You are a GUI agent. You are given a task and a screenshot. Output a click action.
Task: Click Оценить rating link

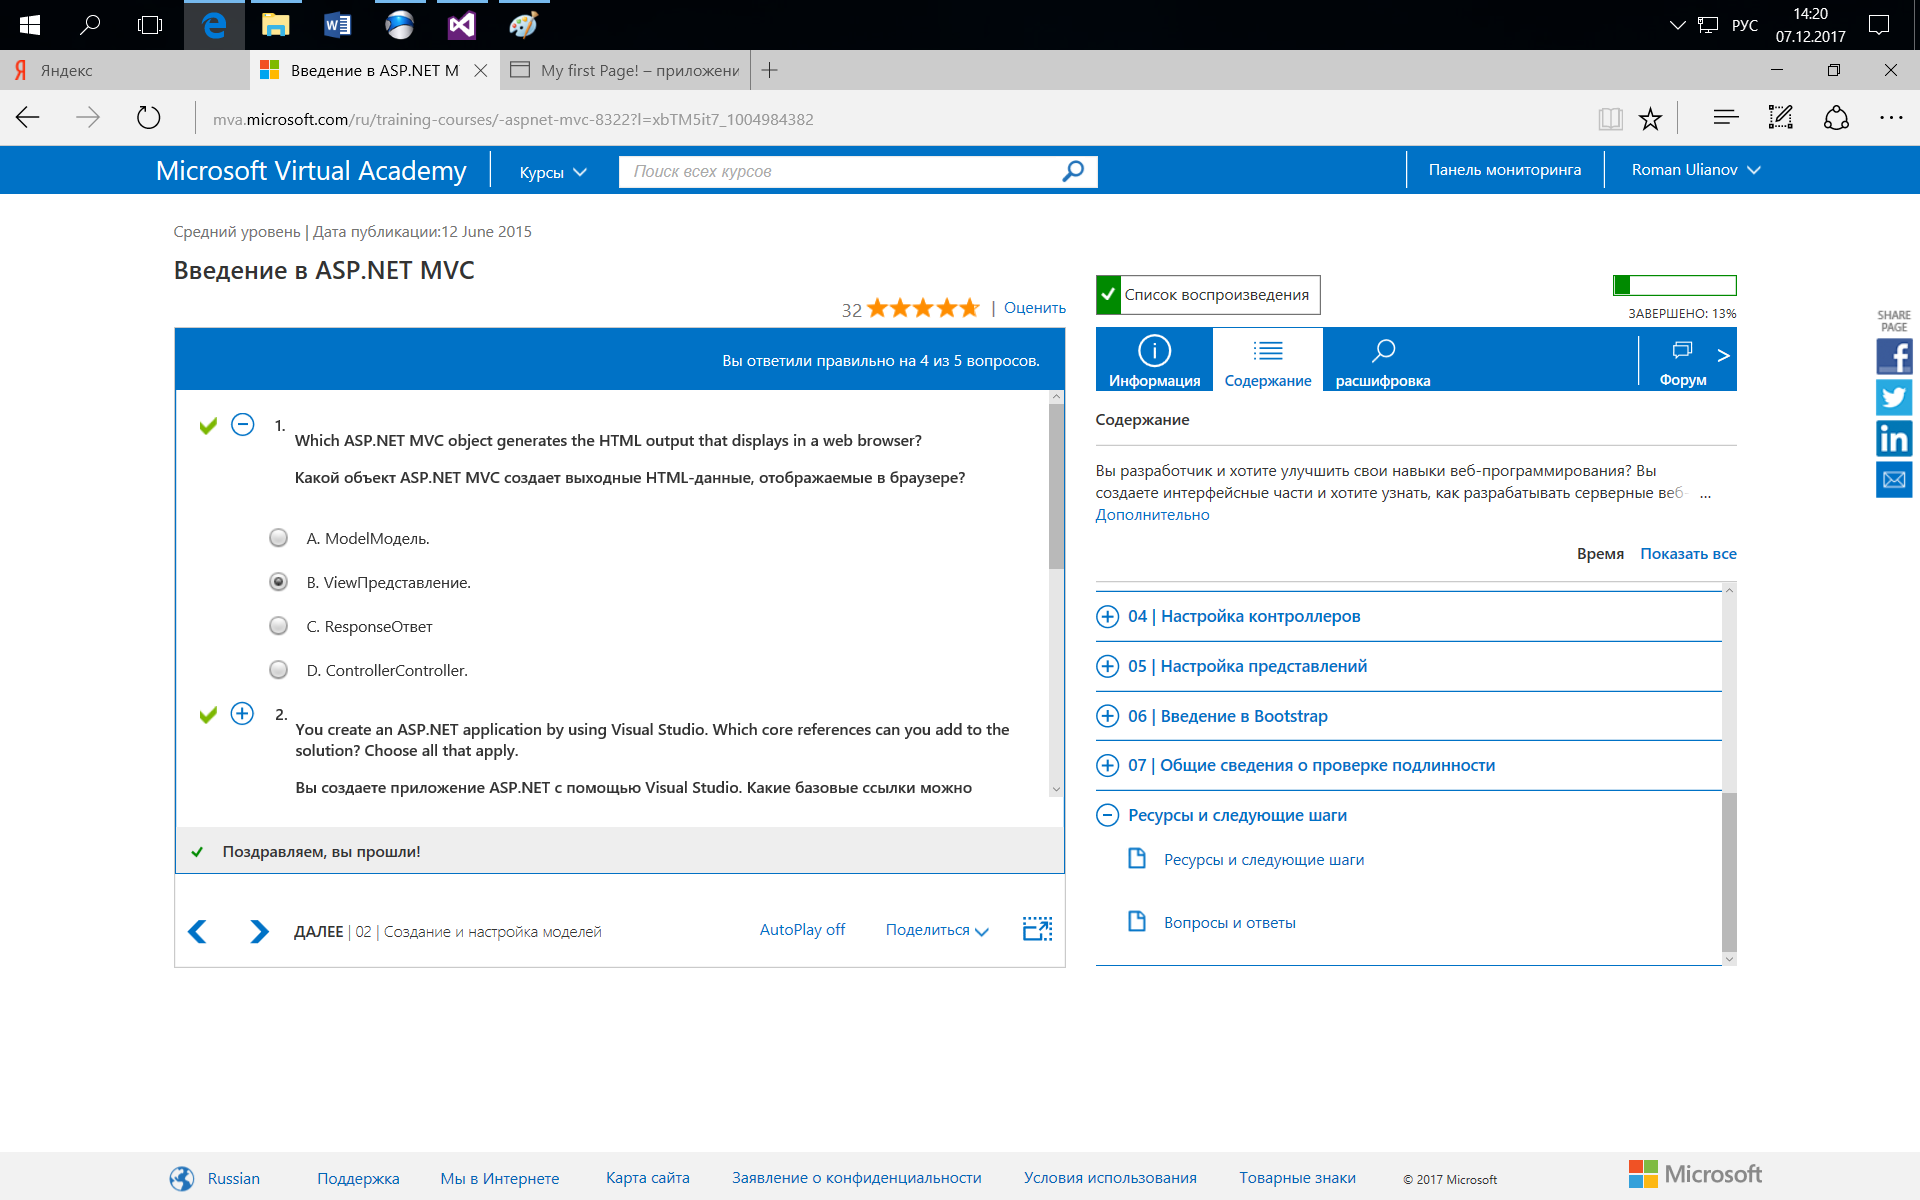1035,308
